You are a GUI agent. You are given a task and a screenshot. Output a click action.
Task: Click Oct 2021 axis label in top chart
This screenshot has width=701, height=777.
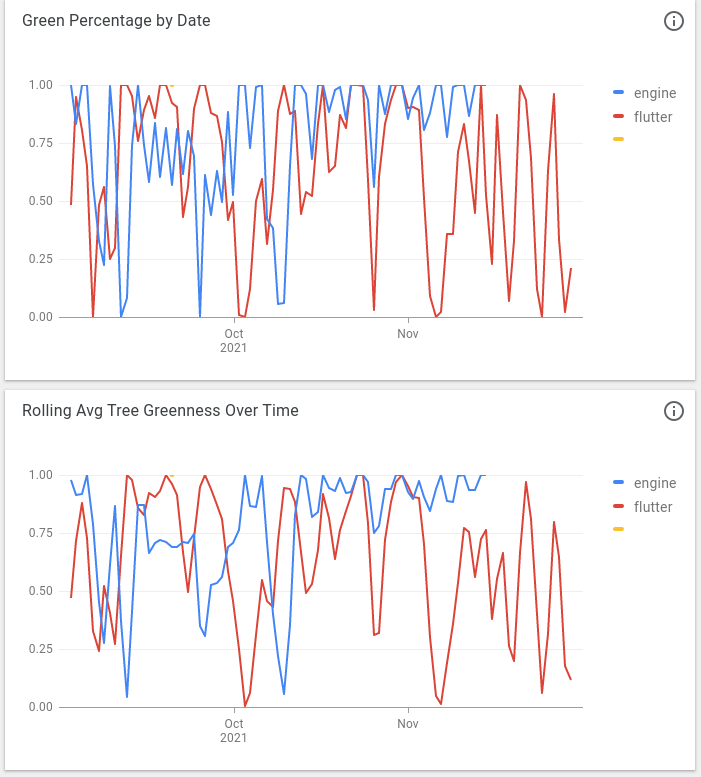tap(233, 341)
